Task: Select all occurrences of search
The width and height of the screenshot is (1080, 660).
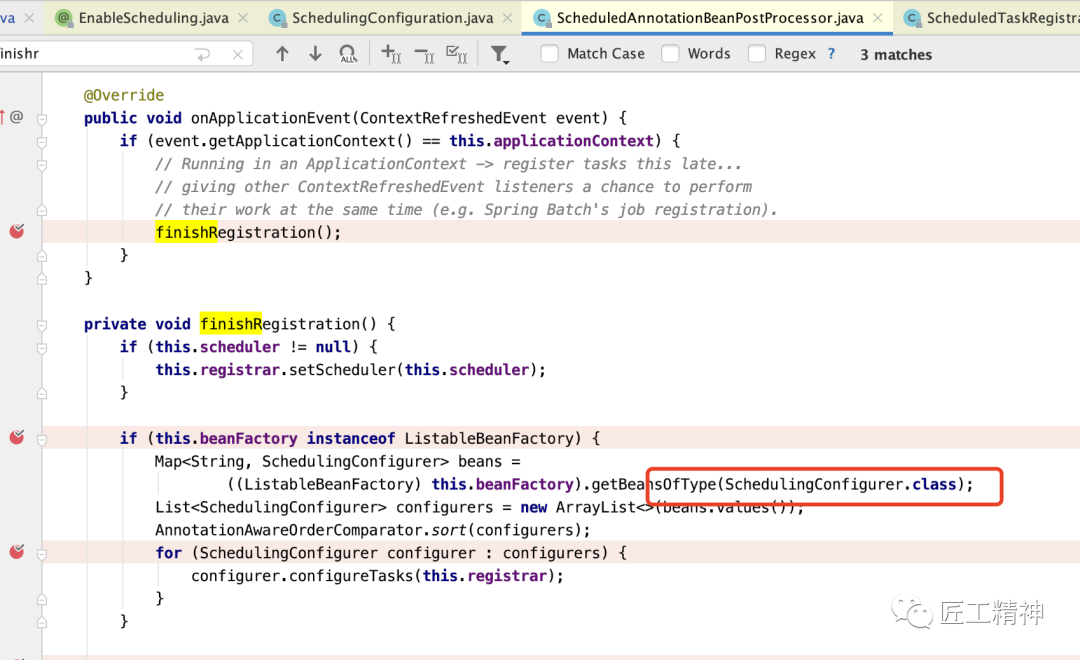Action: point(349,54)
